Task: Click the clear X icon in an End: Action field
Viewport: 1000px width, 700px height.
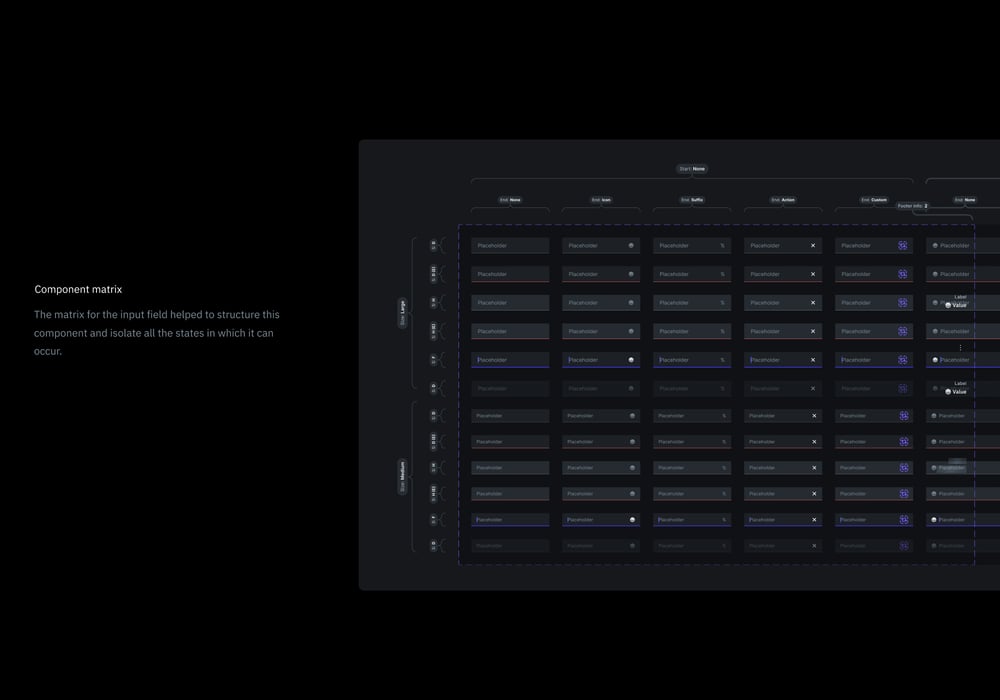Action: click(813, 245)
